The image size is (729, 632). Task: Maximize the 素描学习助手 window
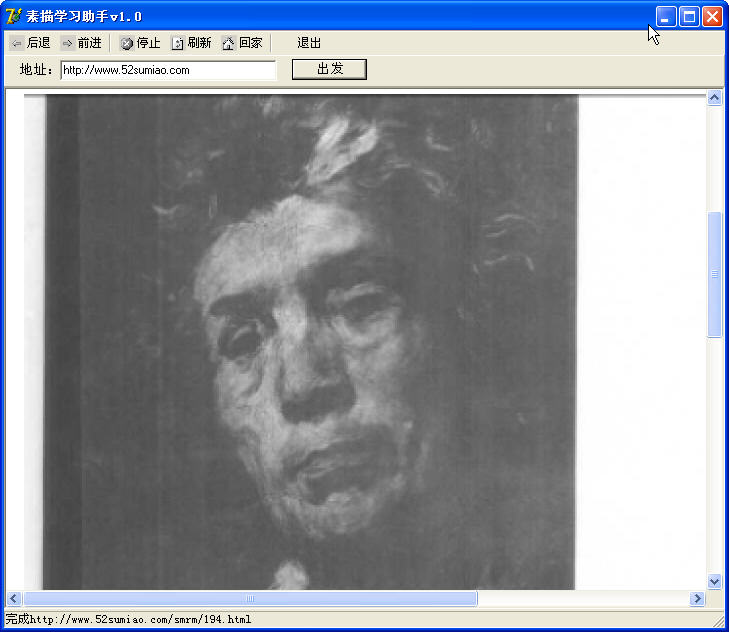coord(689,17)
